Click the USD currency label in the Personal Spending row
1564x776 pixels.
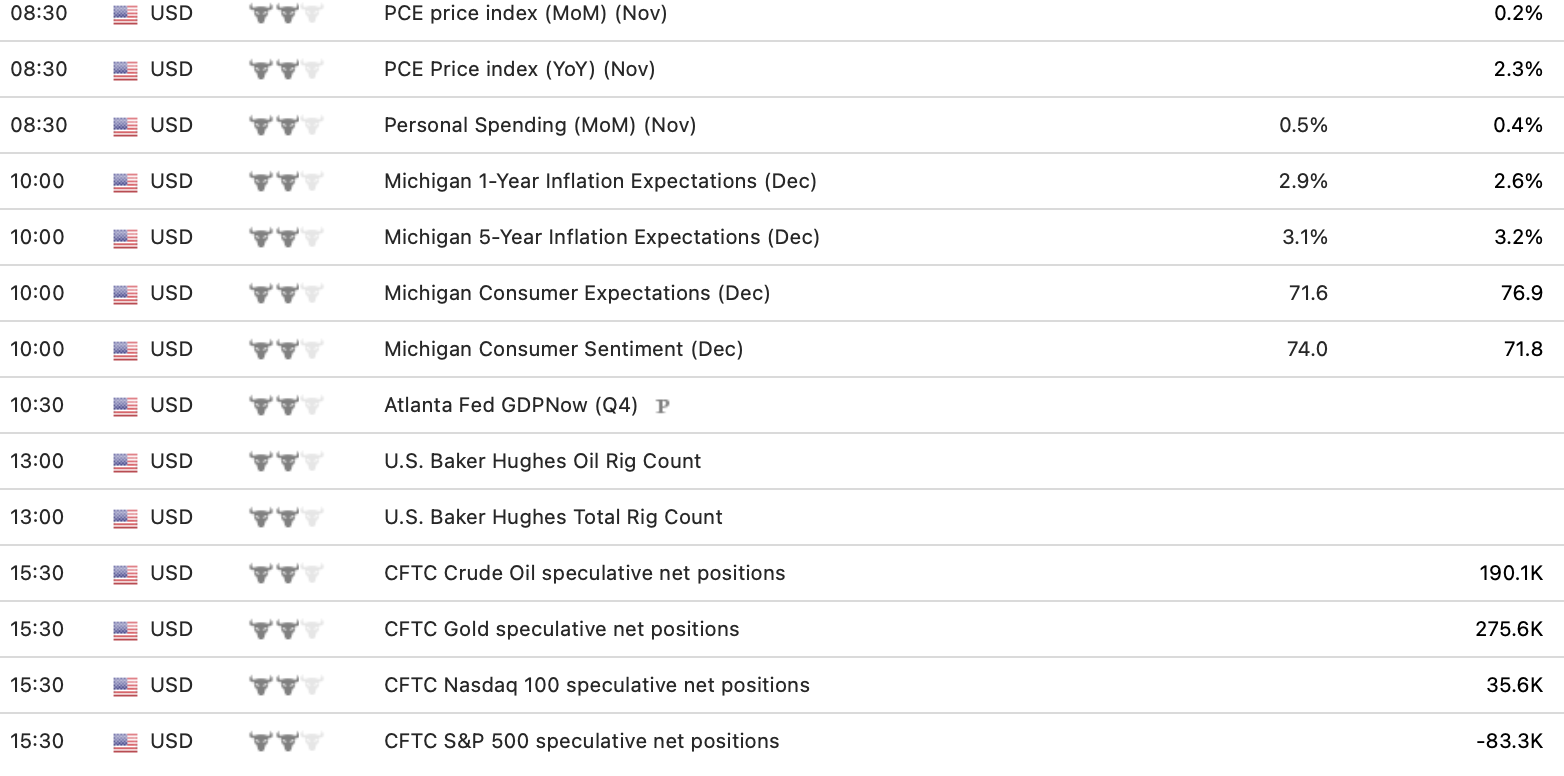(171, 125)
